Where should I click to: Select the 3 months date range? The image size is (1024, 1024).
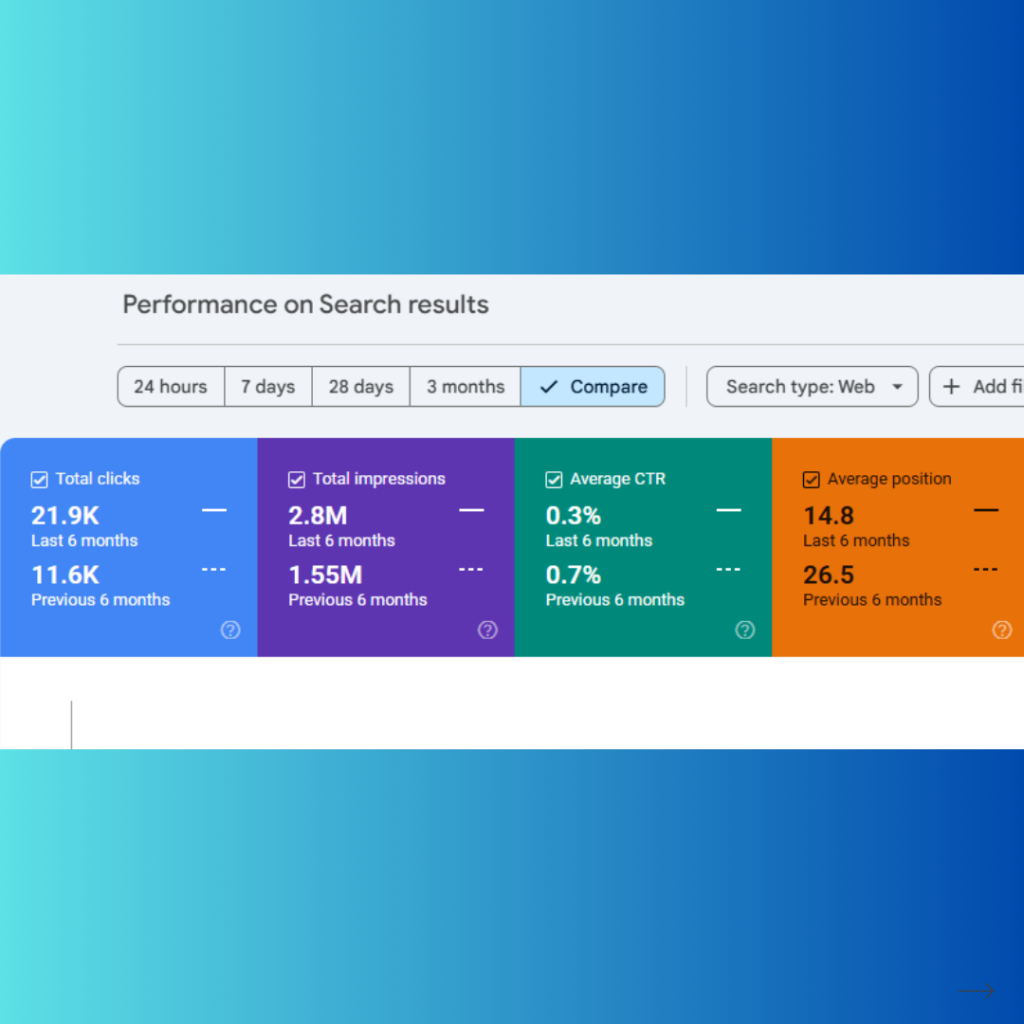pos(465,387)
